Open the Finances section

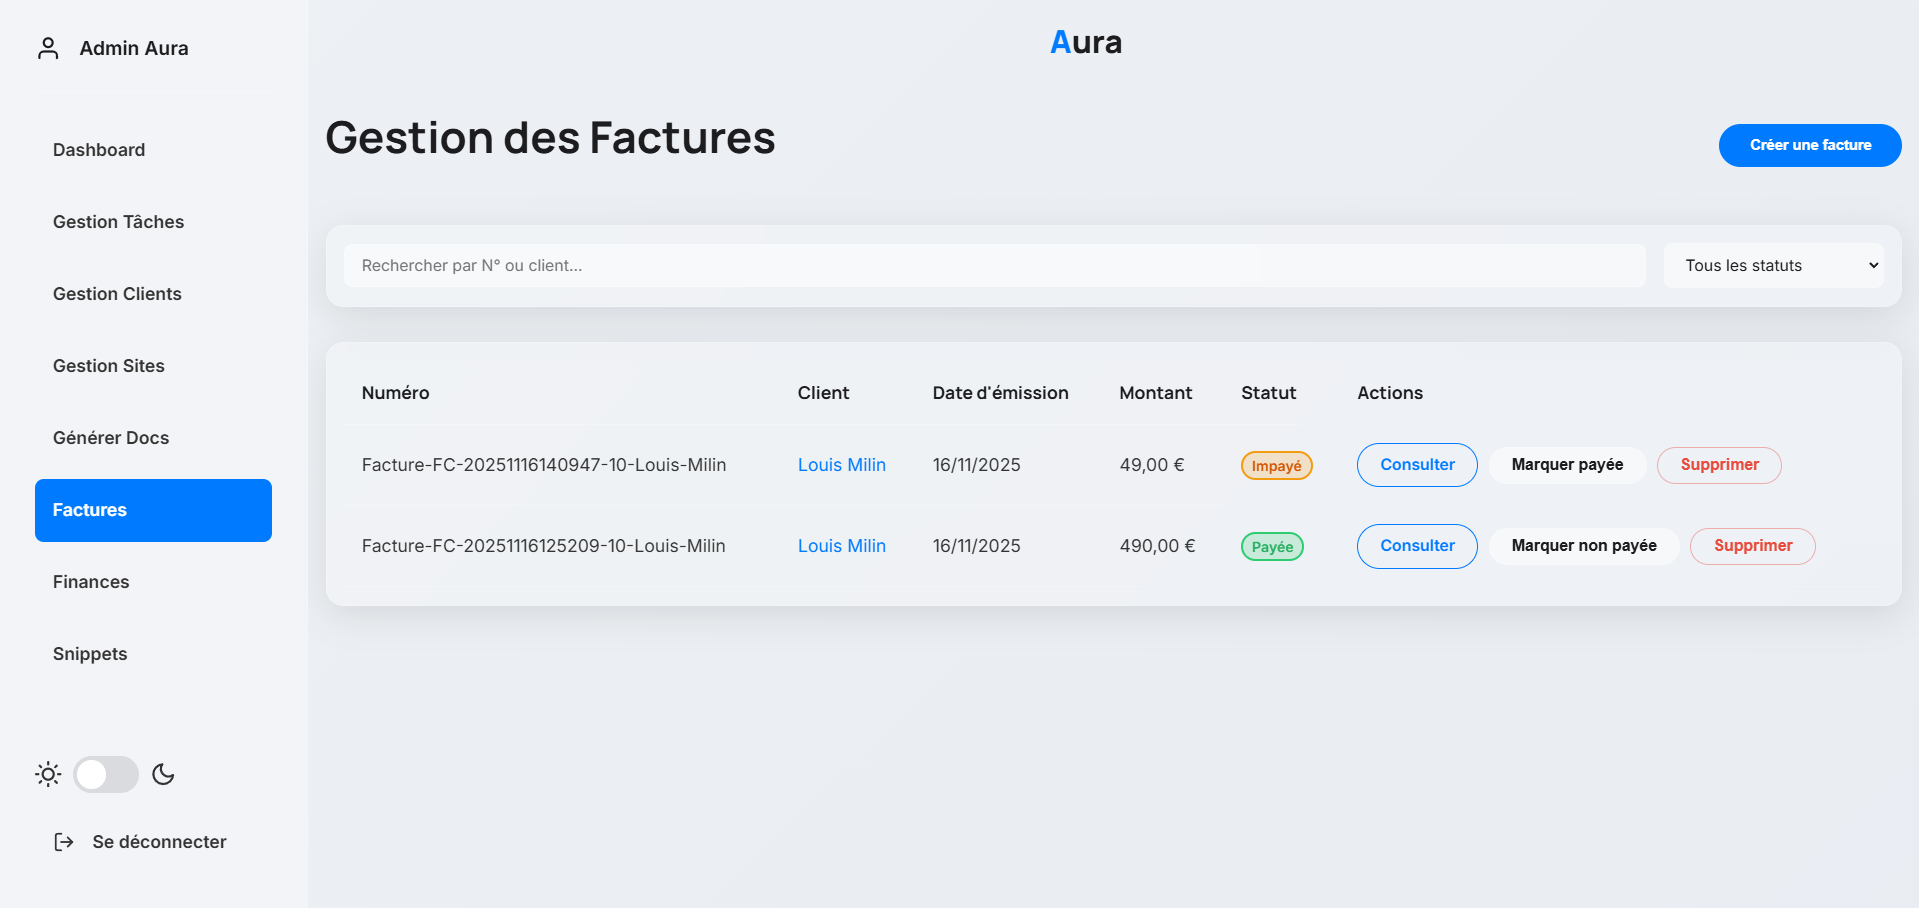tap(91, 582)
